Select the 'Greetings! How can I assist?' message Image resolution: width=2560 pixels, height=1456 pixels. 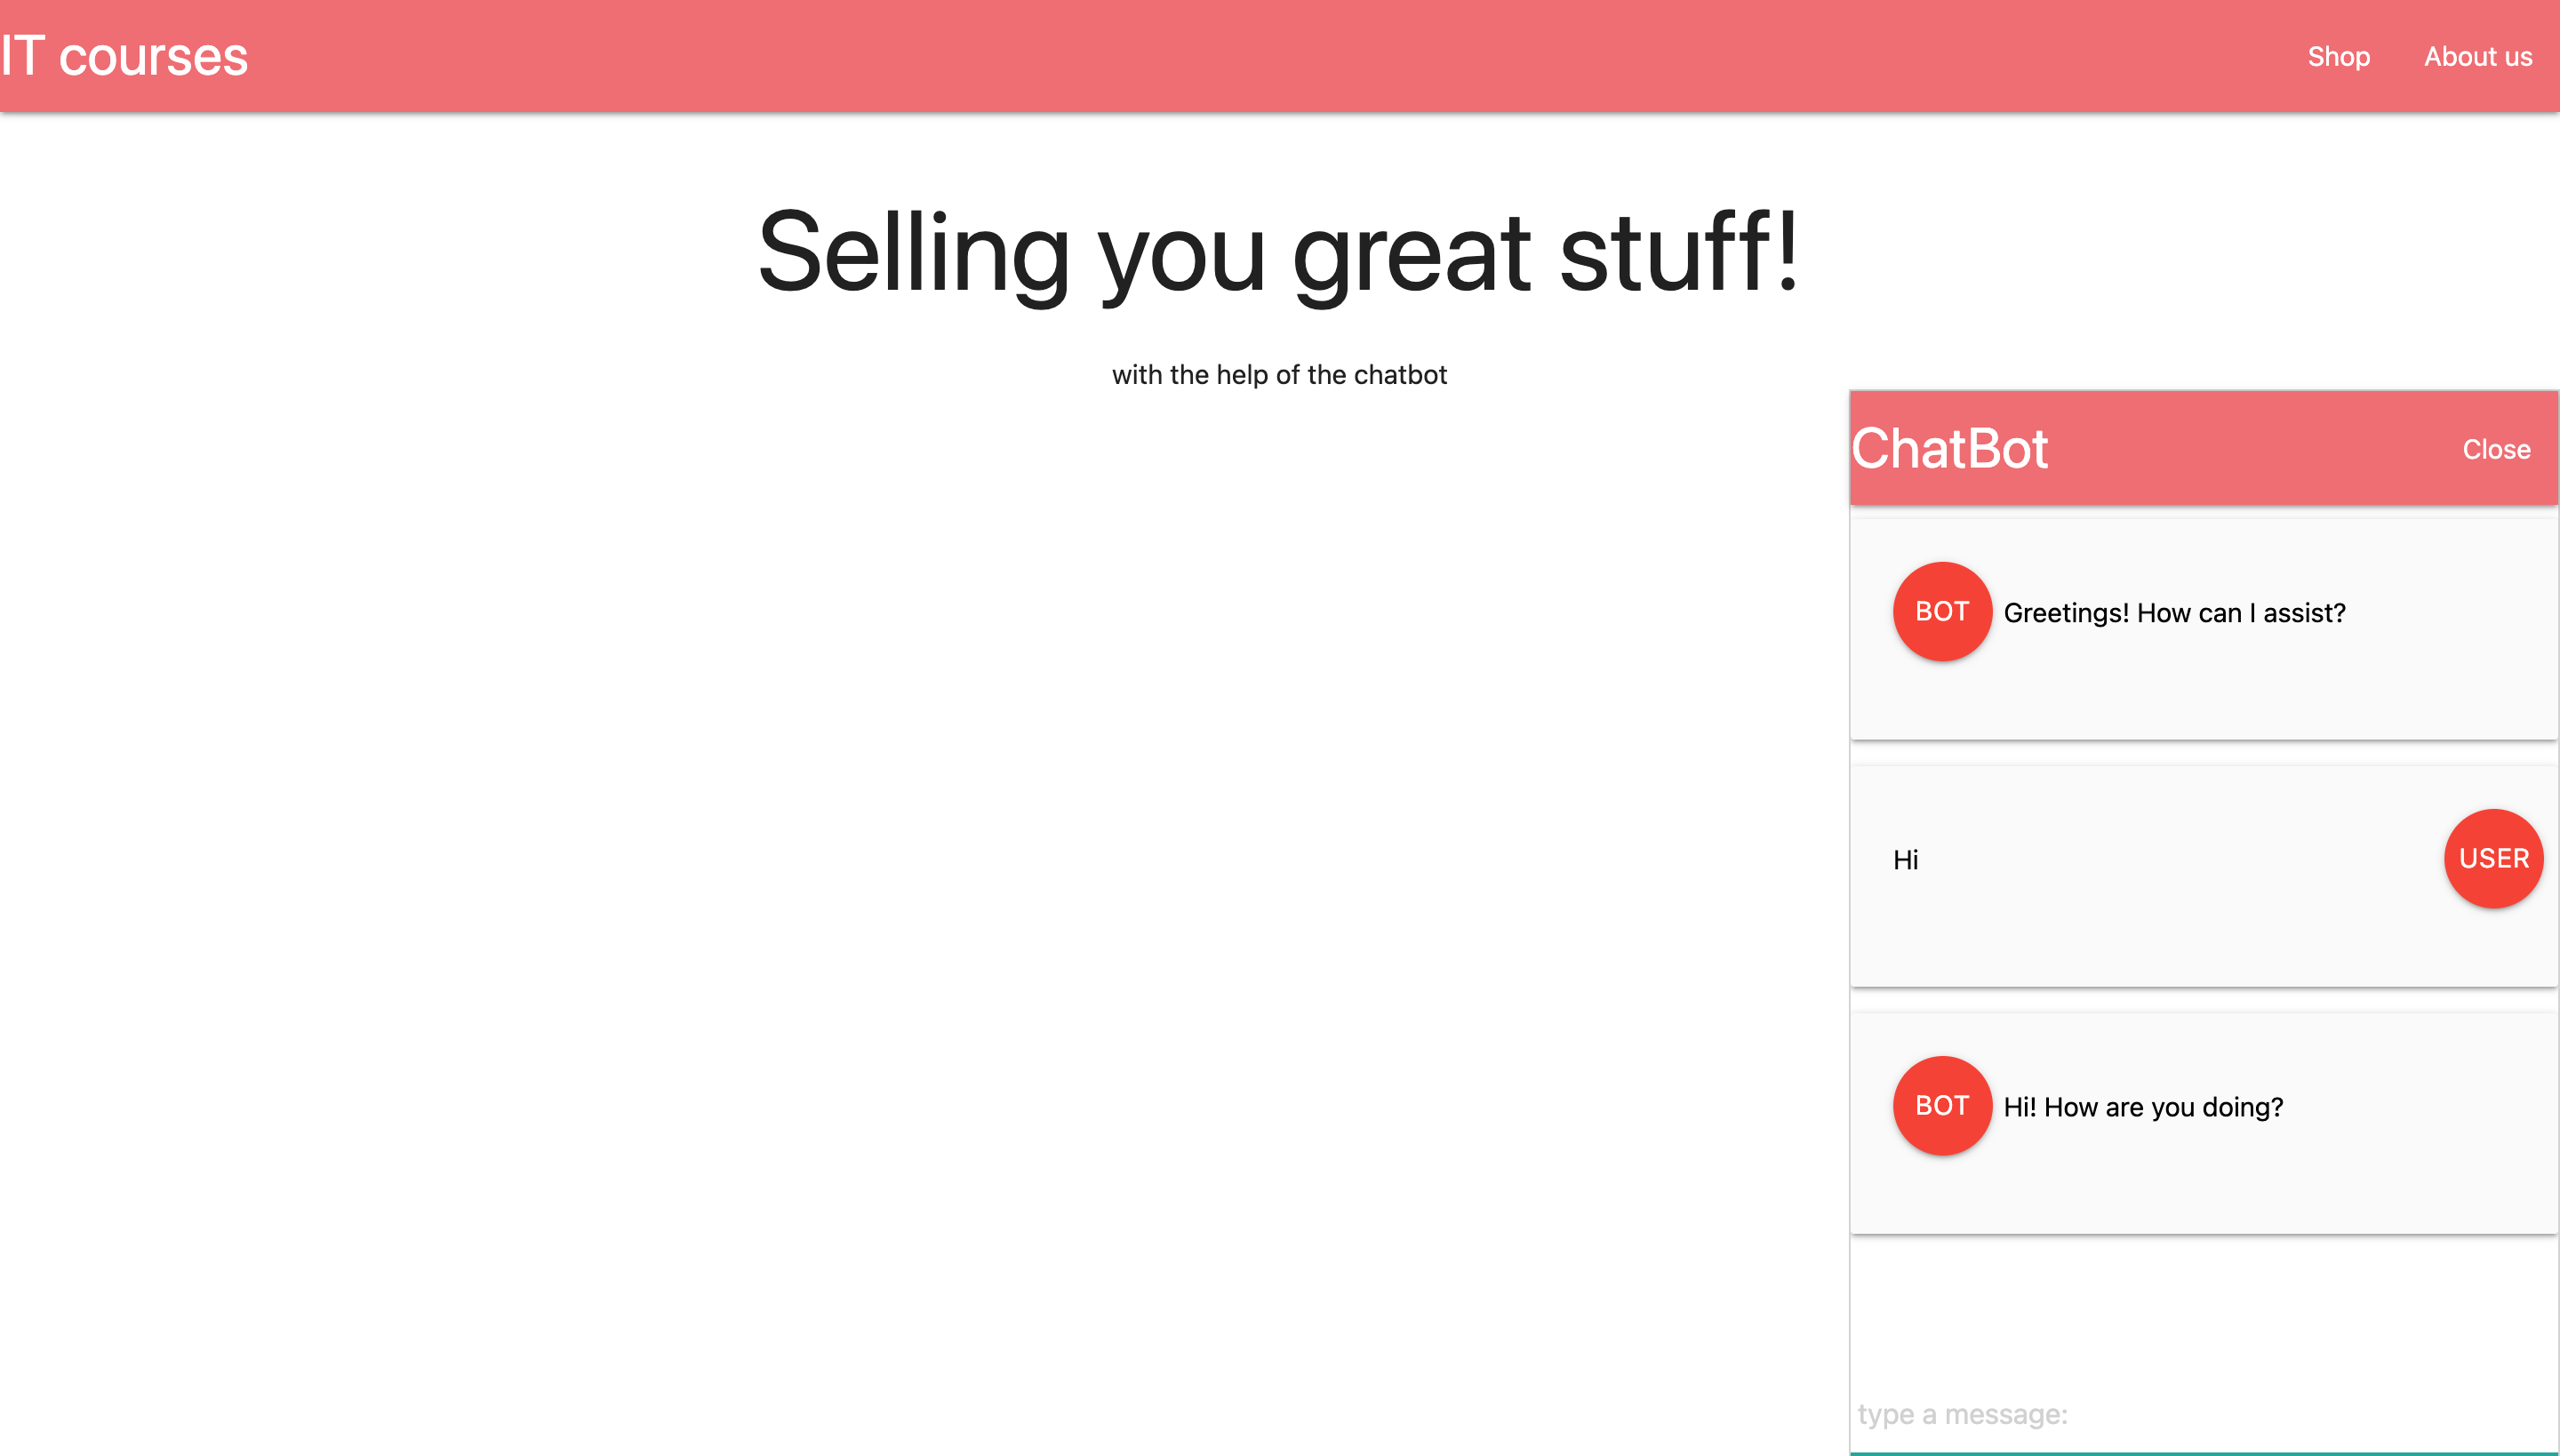coord(2175,612)
